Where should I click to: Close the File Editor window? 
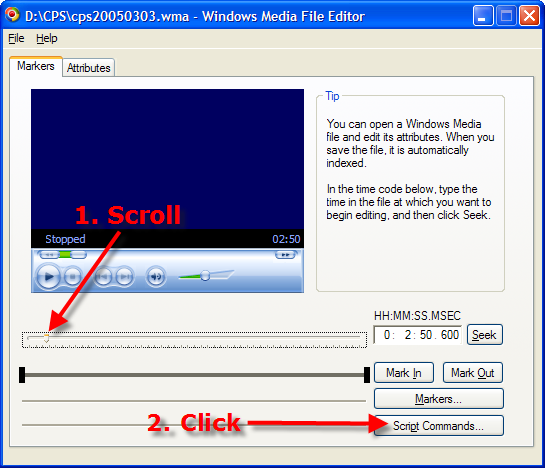pos(529,16)
